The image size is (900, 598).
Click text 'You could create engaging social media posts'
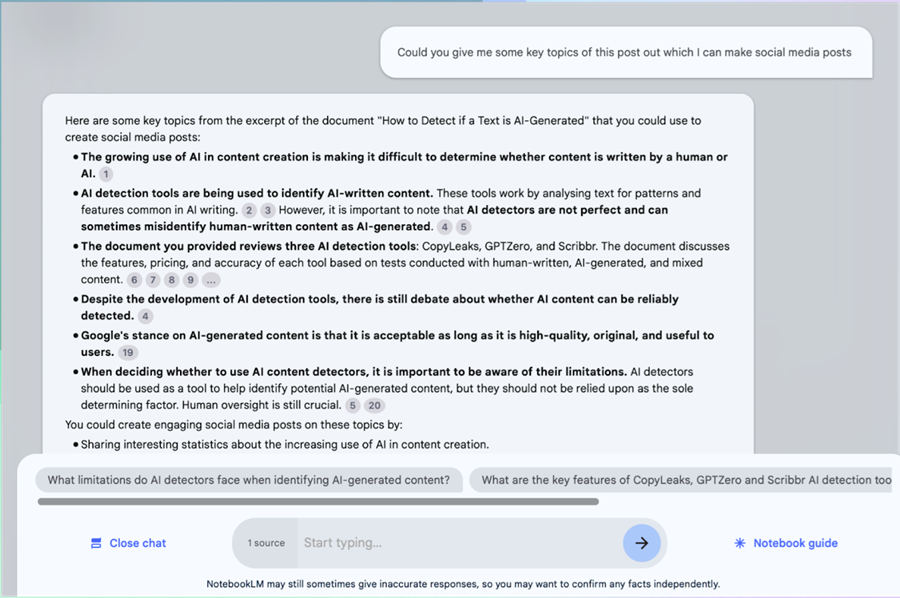click(234, 425)
